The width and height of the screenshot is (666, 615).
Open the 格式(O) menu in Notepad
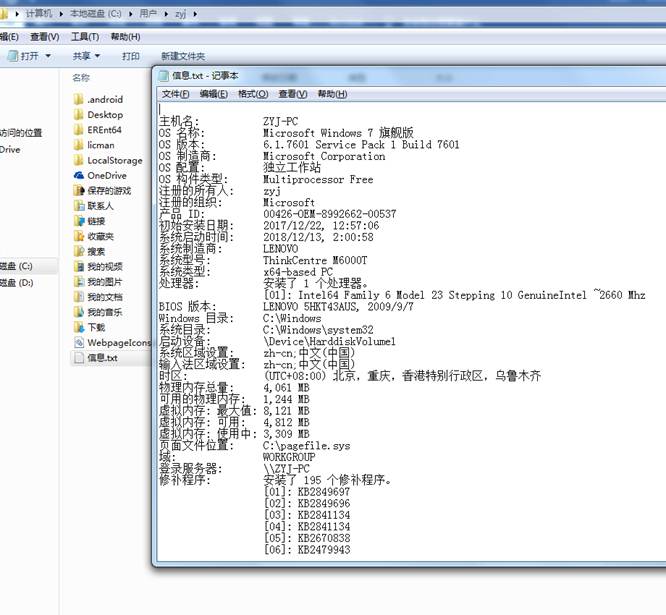pos(253,94)
